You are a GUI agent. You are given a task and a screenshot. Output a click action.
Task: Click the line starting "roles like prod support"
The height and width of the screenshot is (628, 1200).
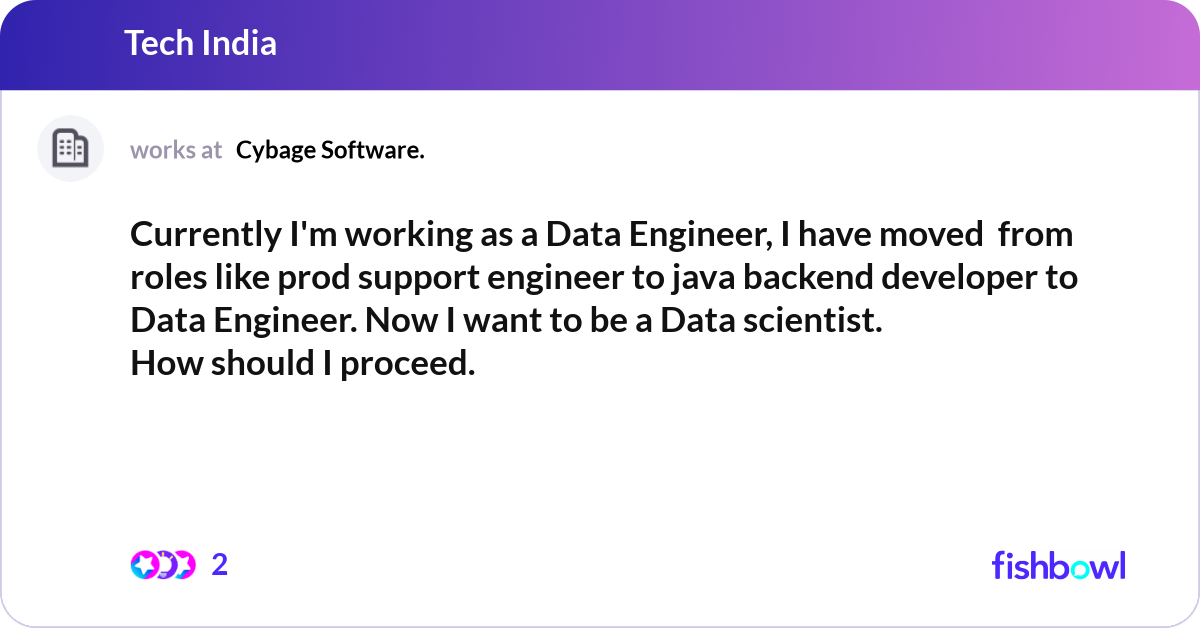604,278
